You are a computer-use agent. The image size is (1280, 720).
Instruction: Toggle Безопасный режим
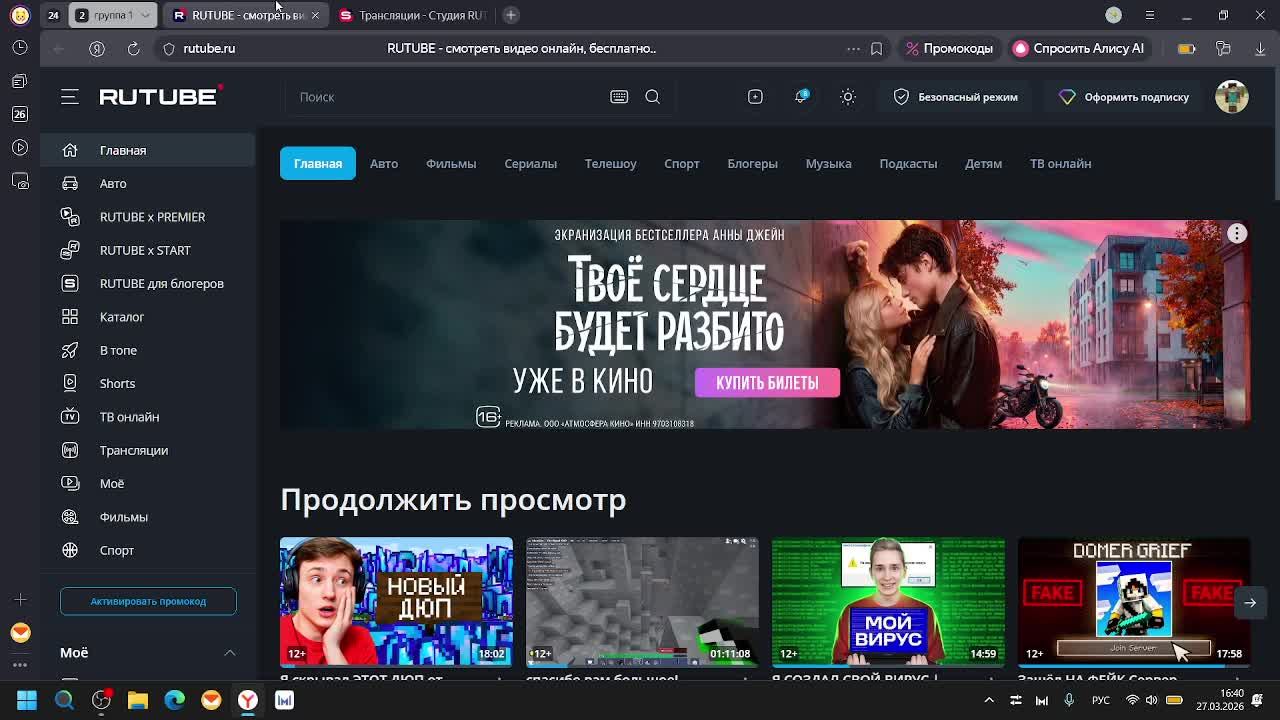(x=955, y=97)
